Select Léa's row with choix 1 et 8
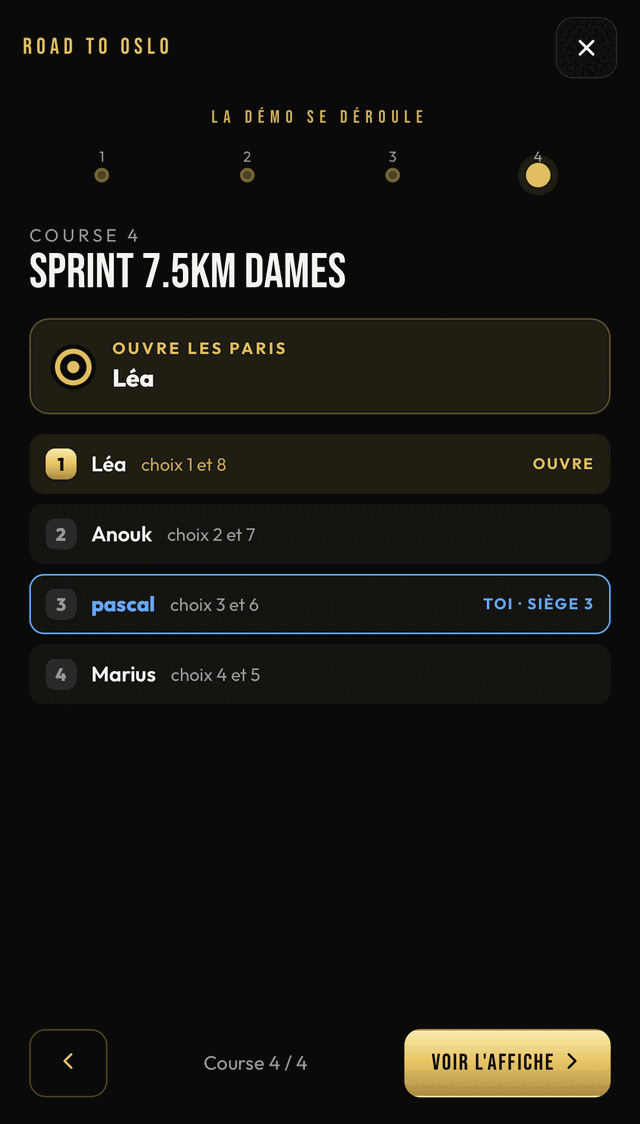Image resolution: width=640 pixels, height=1124 pixels. click(320, 465)
